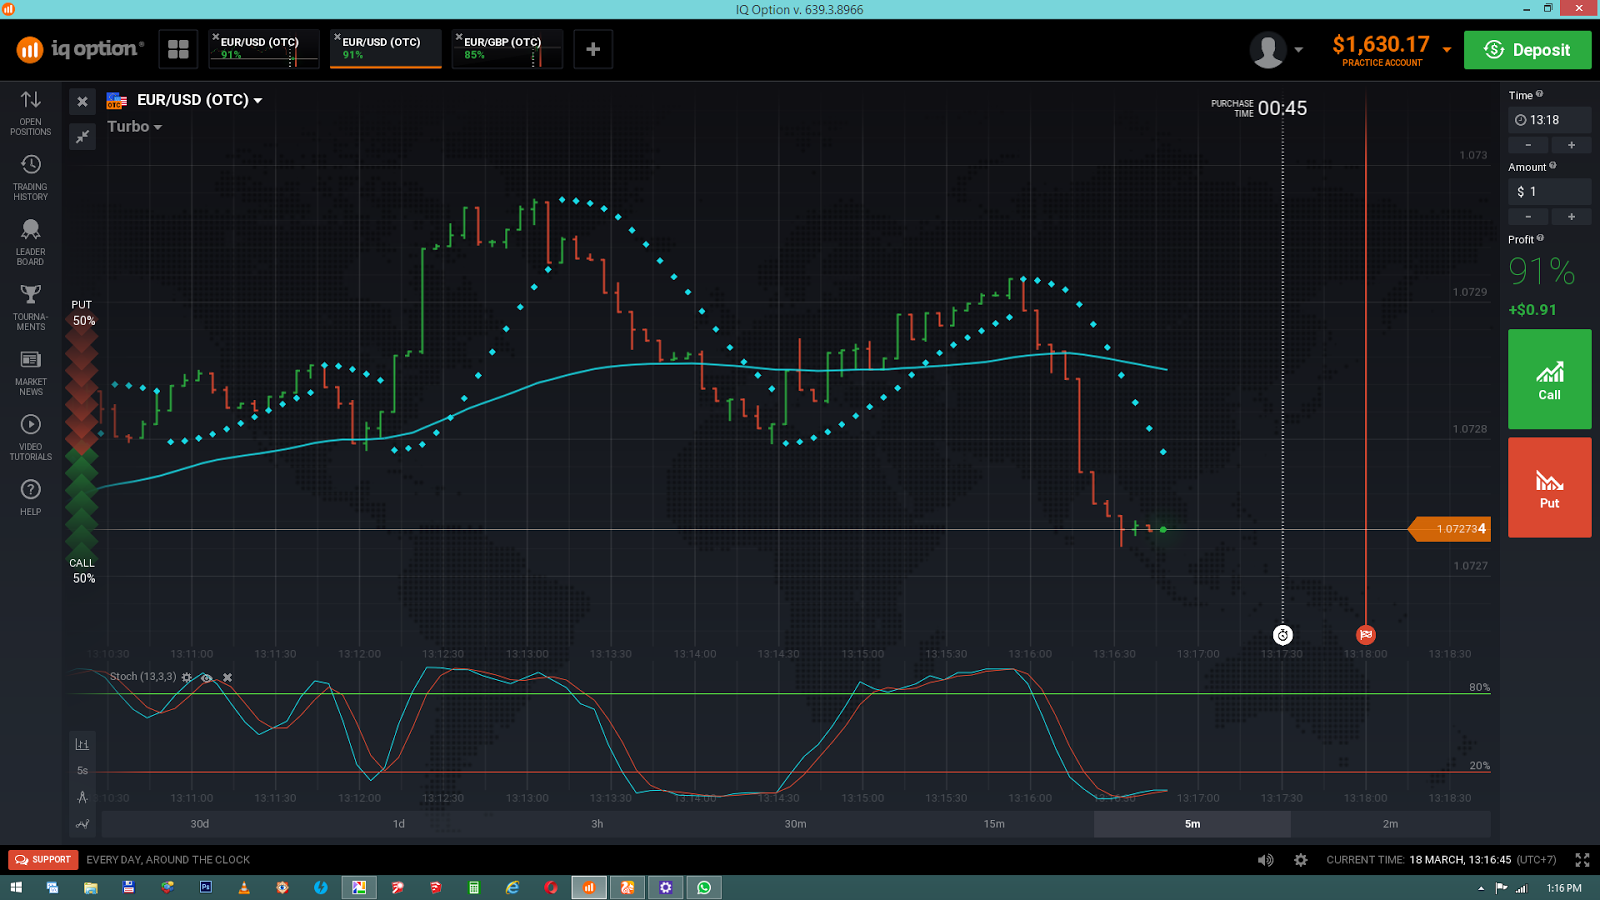
Task: Buy a Call option
Action: tap(1549, 379)
